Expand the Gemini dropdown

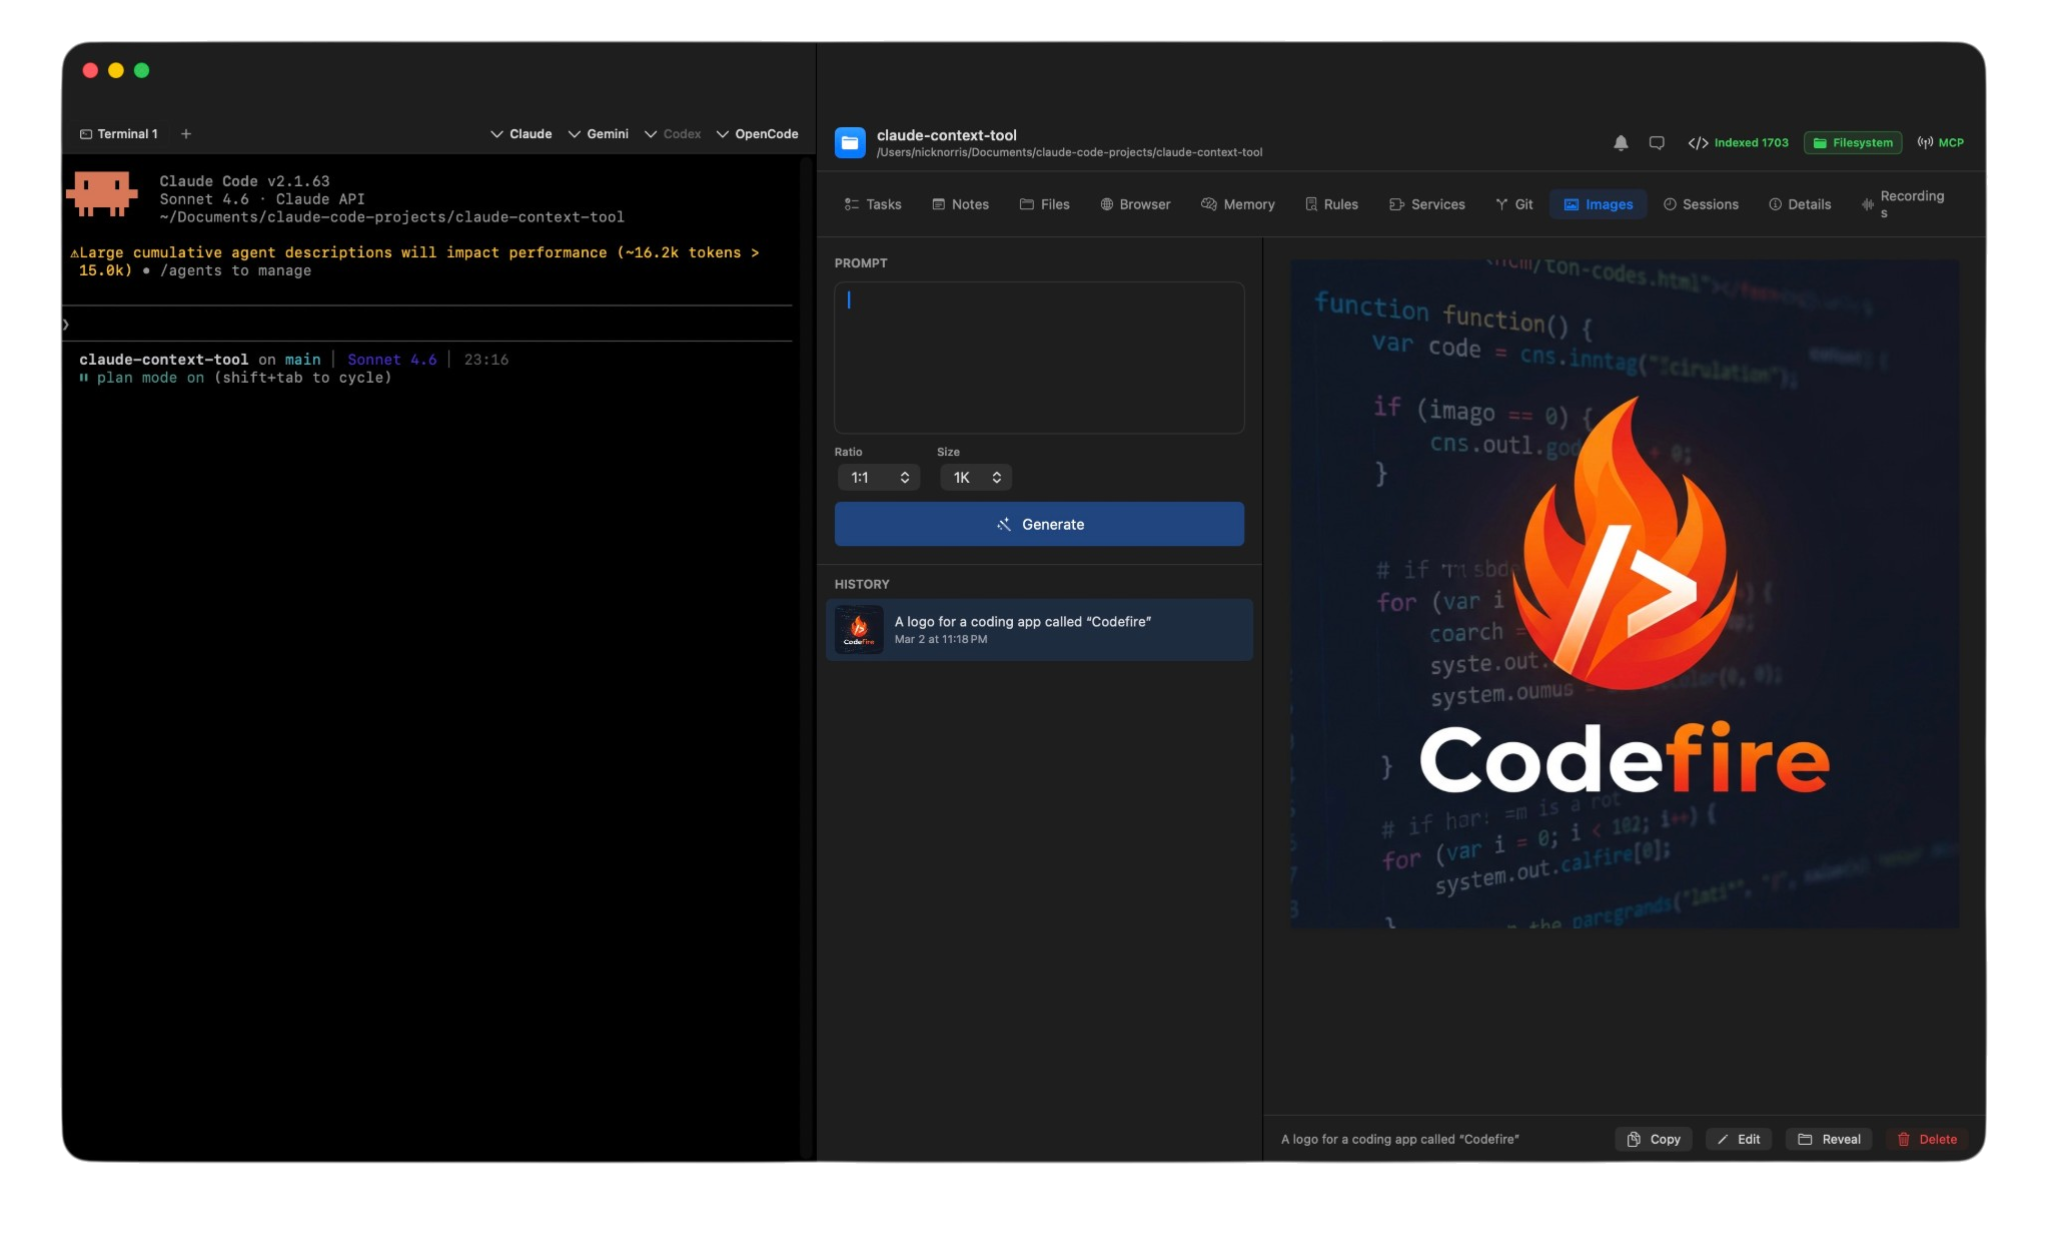pos(598,134)
